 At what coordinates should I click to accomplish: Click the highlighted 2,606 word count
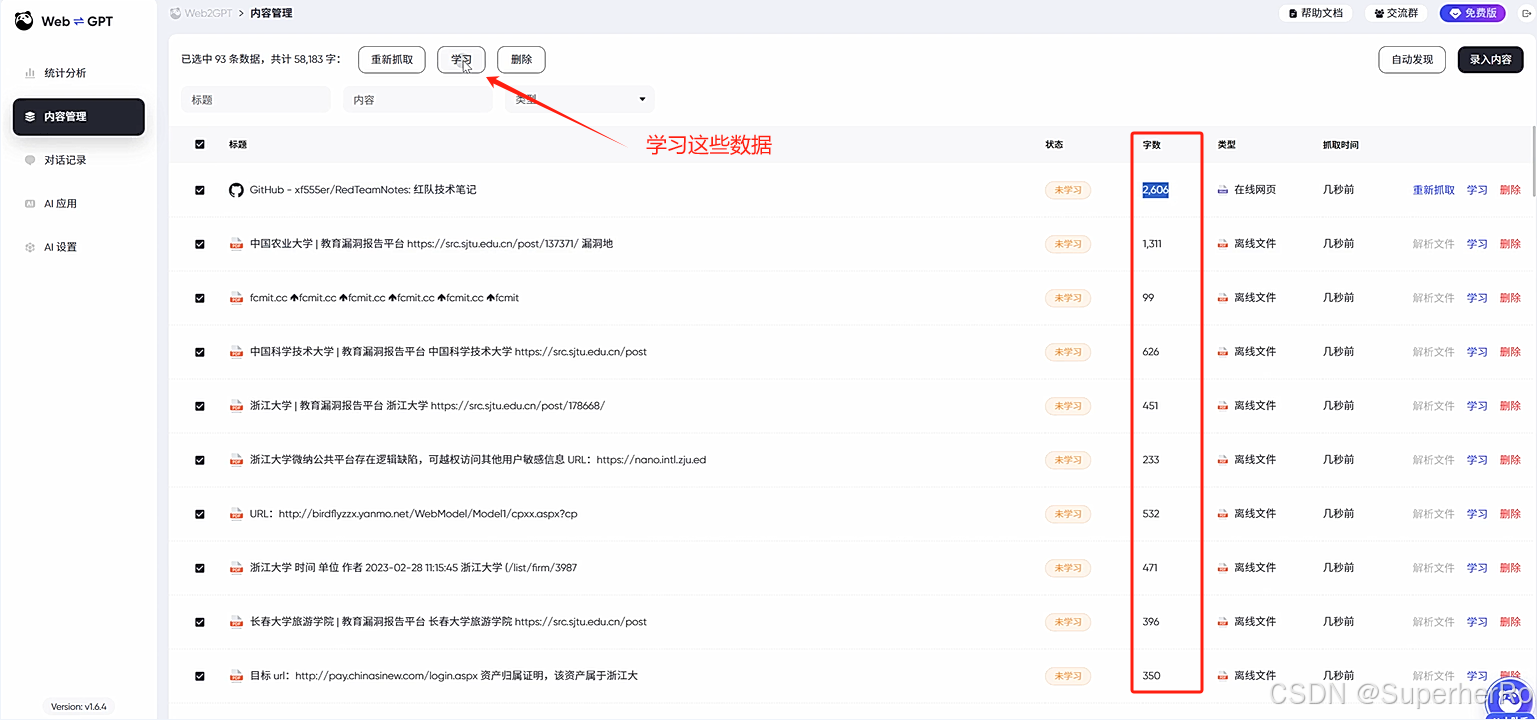pos(1155,190)
